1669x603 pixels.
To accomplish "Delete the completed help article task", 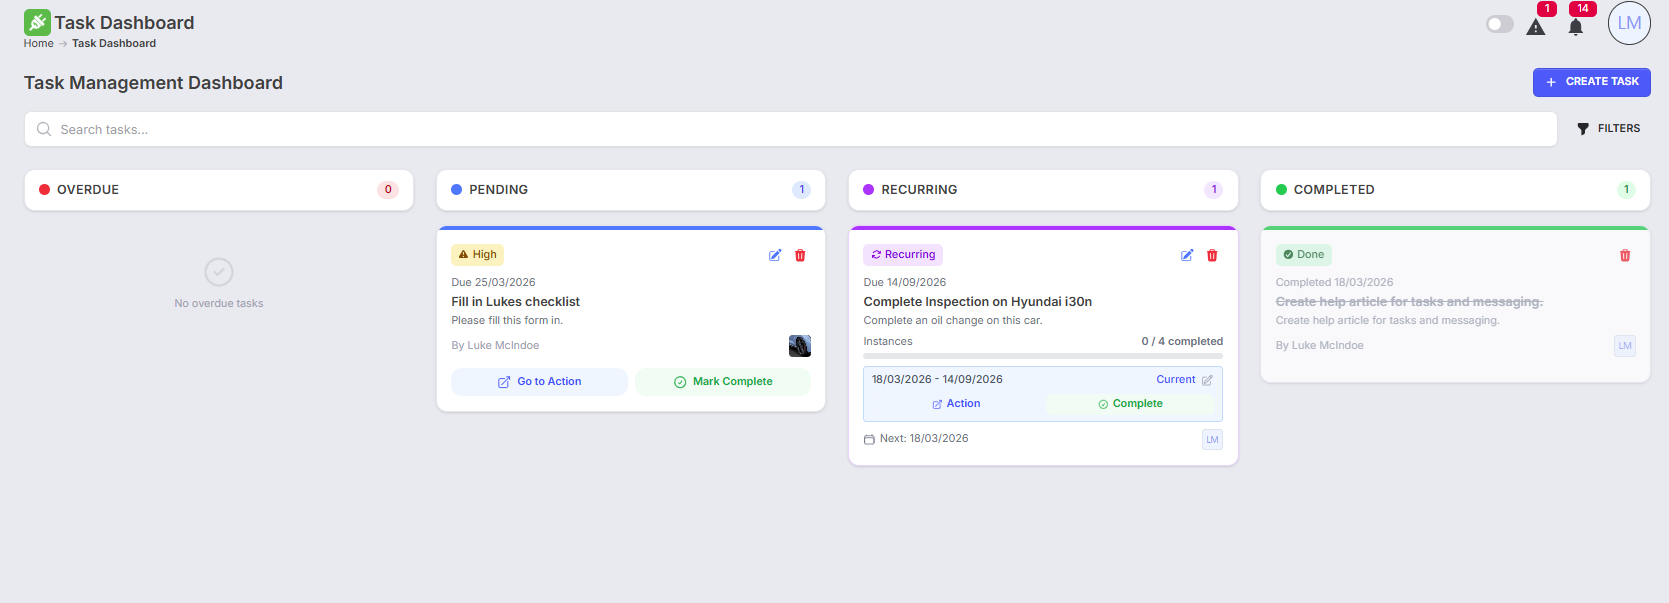I will coord(1625,255).
